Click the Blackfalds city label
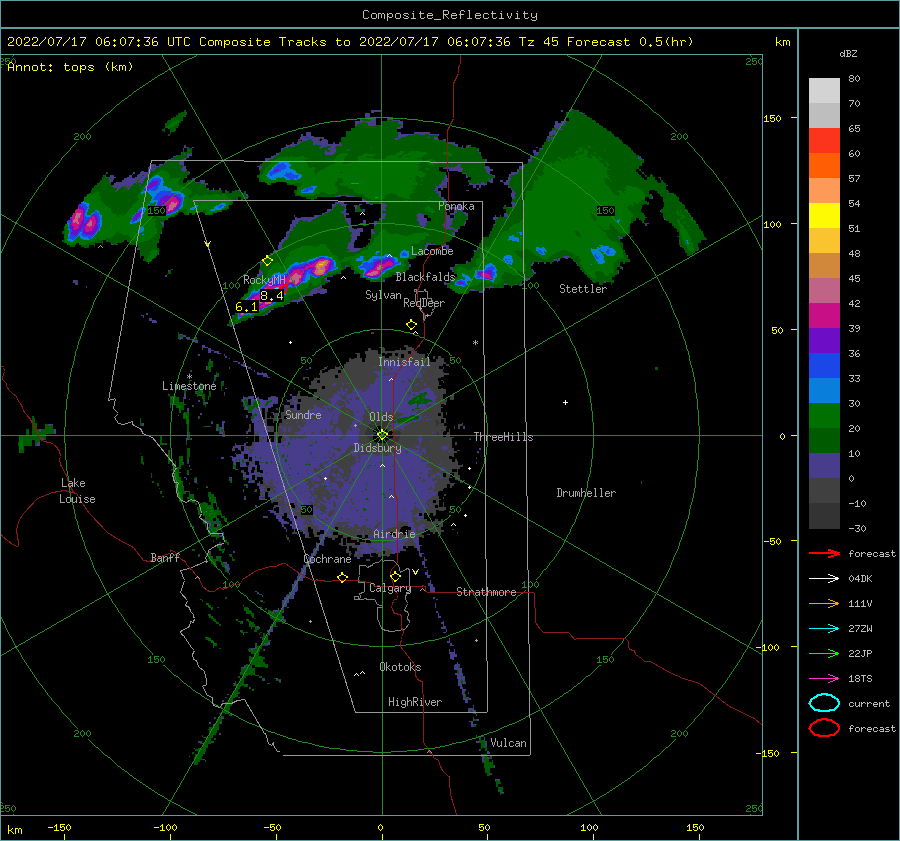The width and height of the screenshot is (900, 841). (425, 277)
